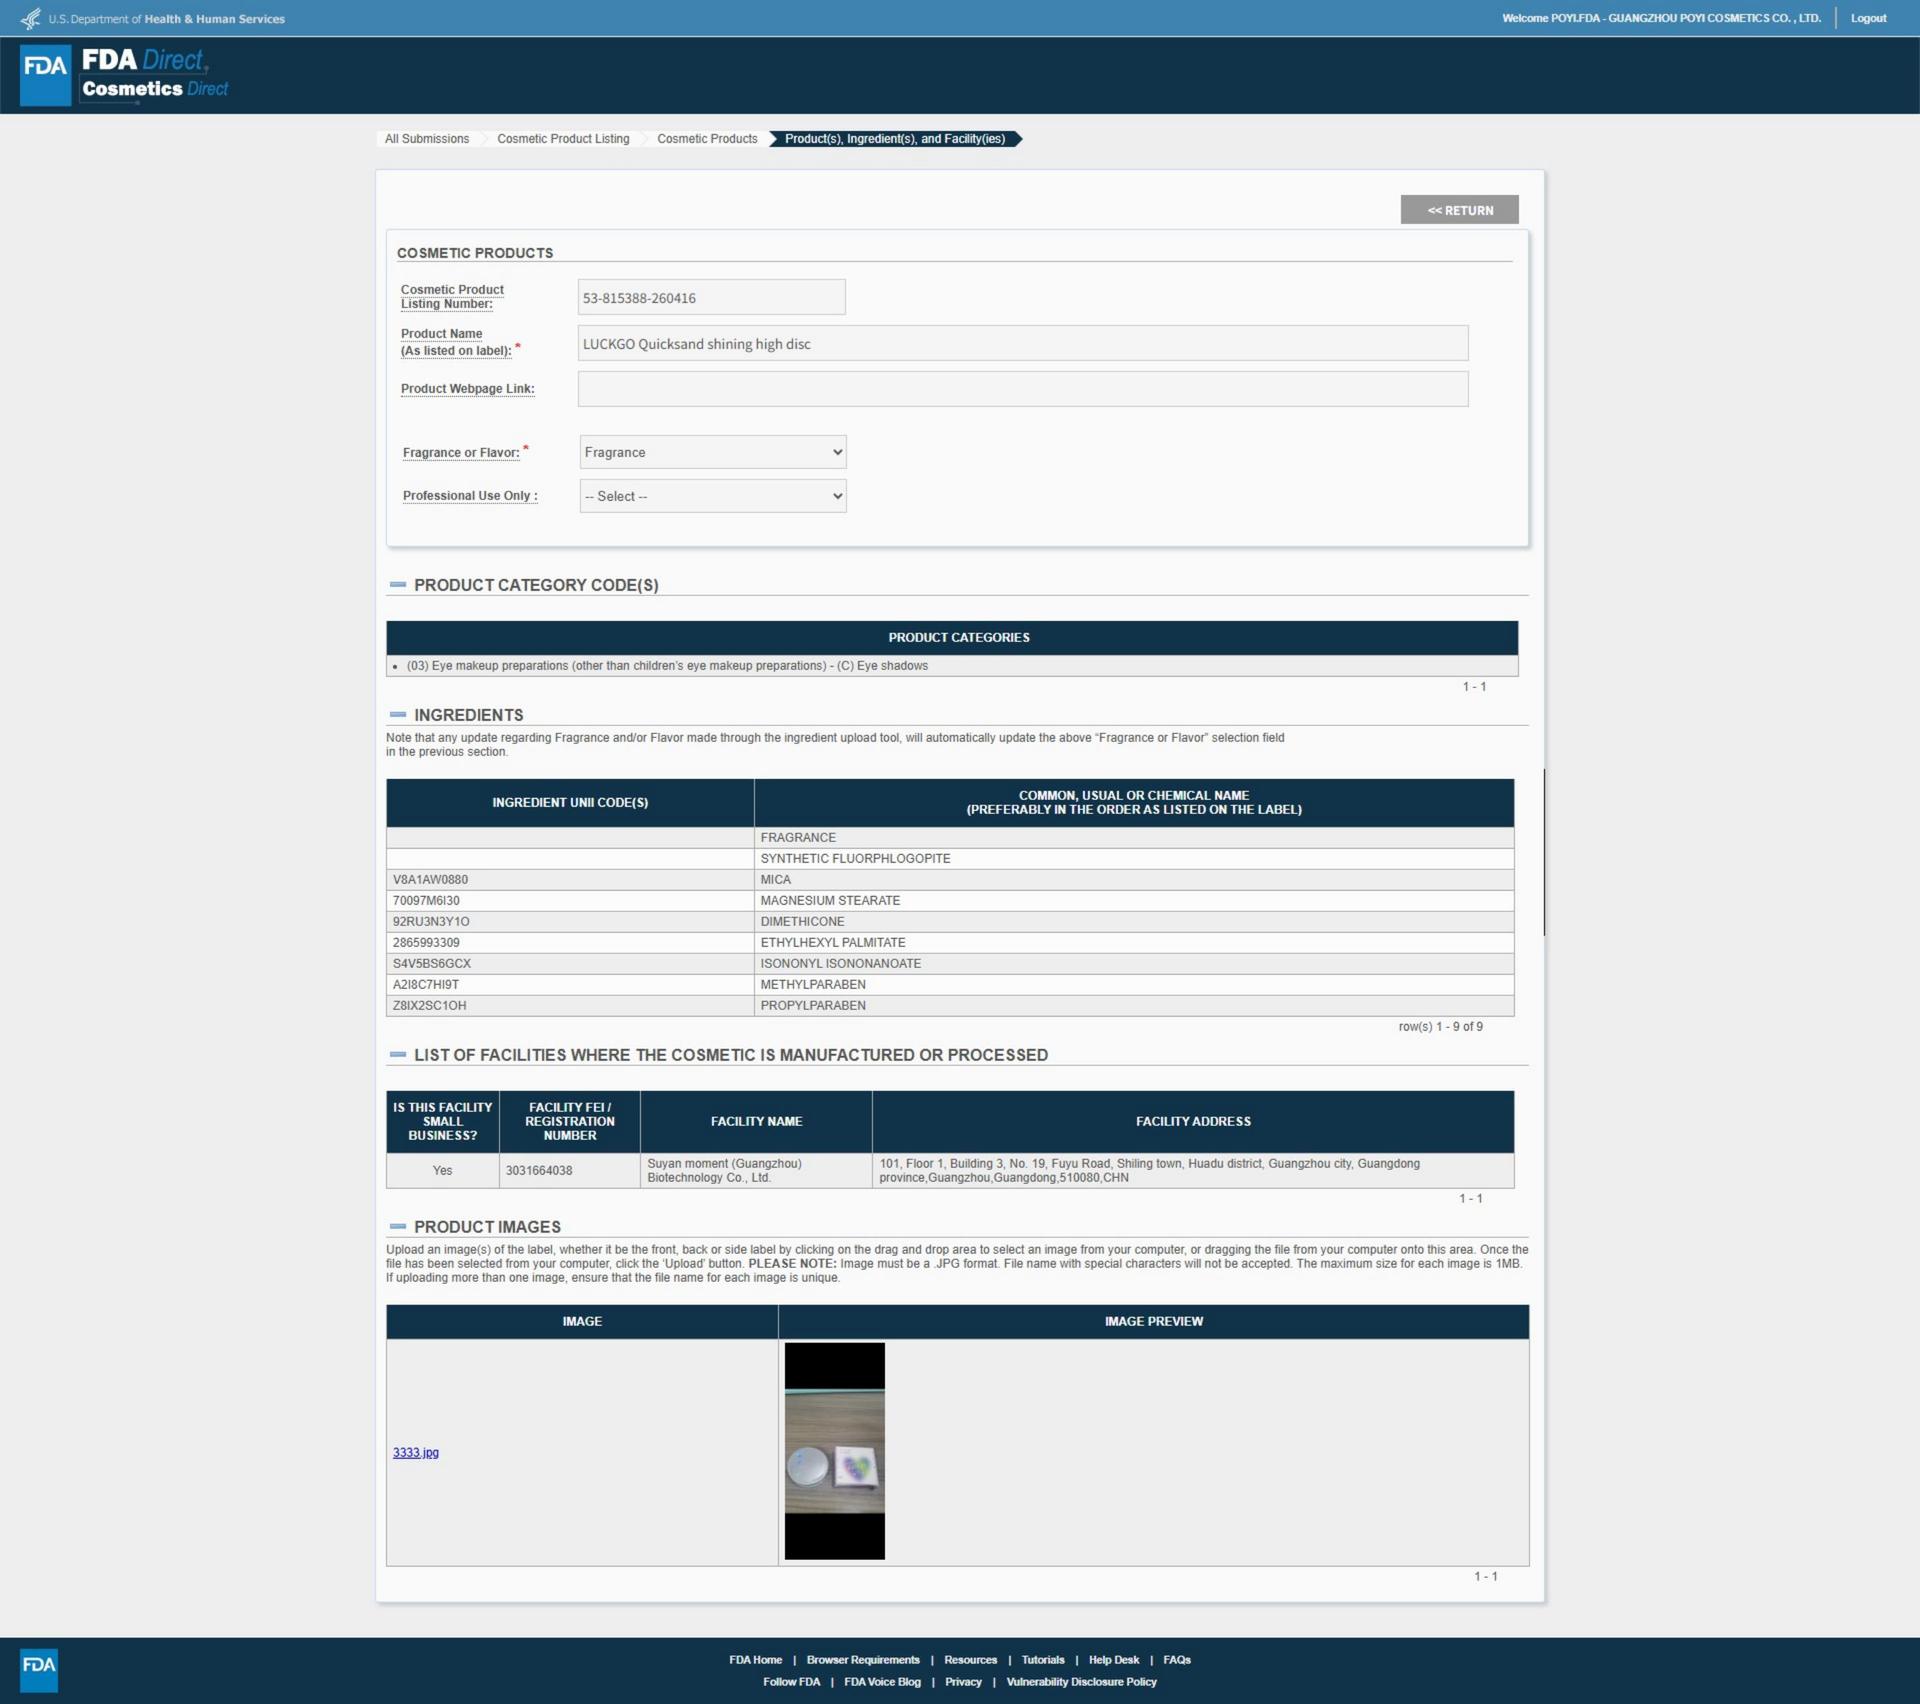Go to Cosmetic Products breadcrumb
Screen dimensions: 1920x1704
click(707, 139)
